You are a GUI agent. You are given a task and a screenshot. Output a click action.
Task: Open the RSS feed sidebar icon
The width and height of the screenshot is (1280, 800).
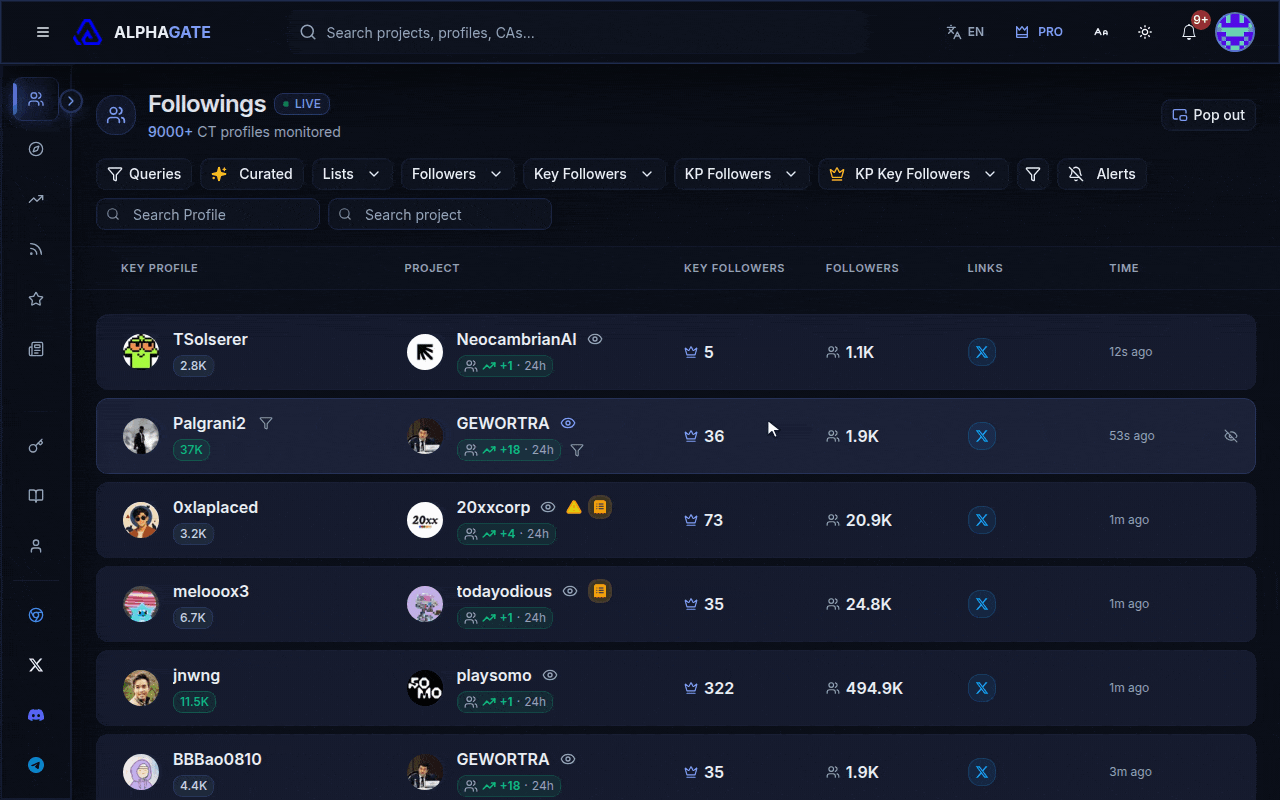[36, 249]
